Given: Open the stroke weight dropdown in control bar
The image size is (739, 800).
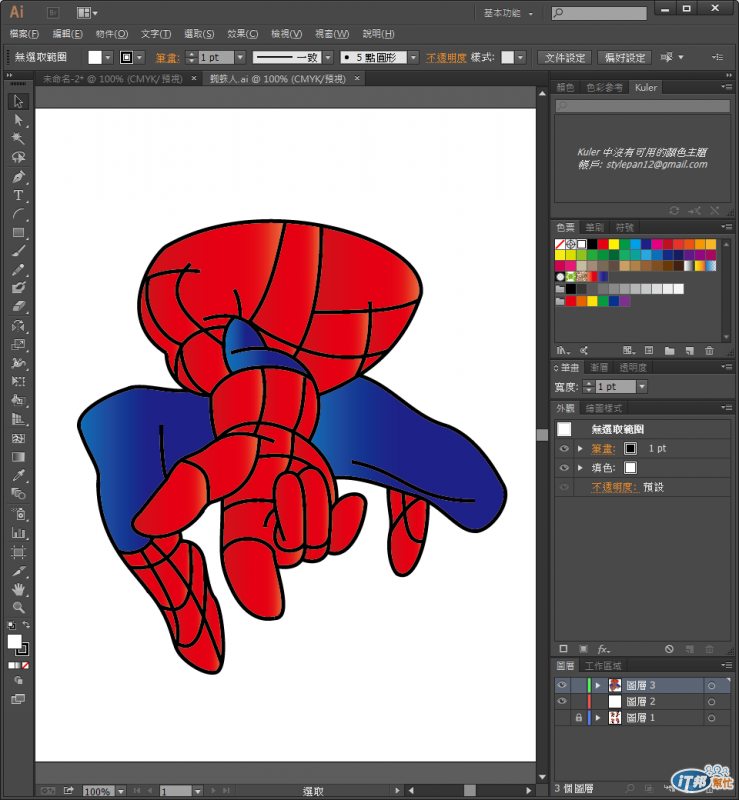Looking at the screenshot, I should pos(241,58).
